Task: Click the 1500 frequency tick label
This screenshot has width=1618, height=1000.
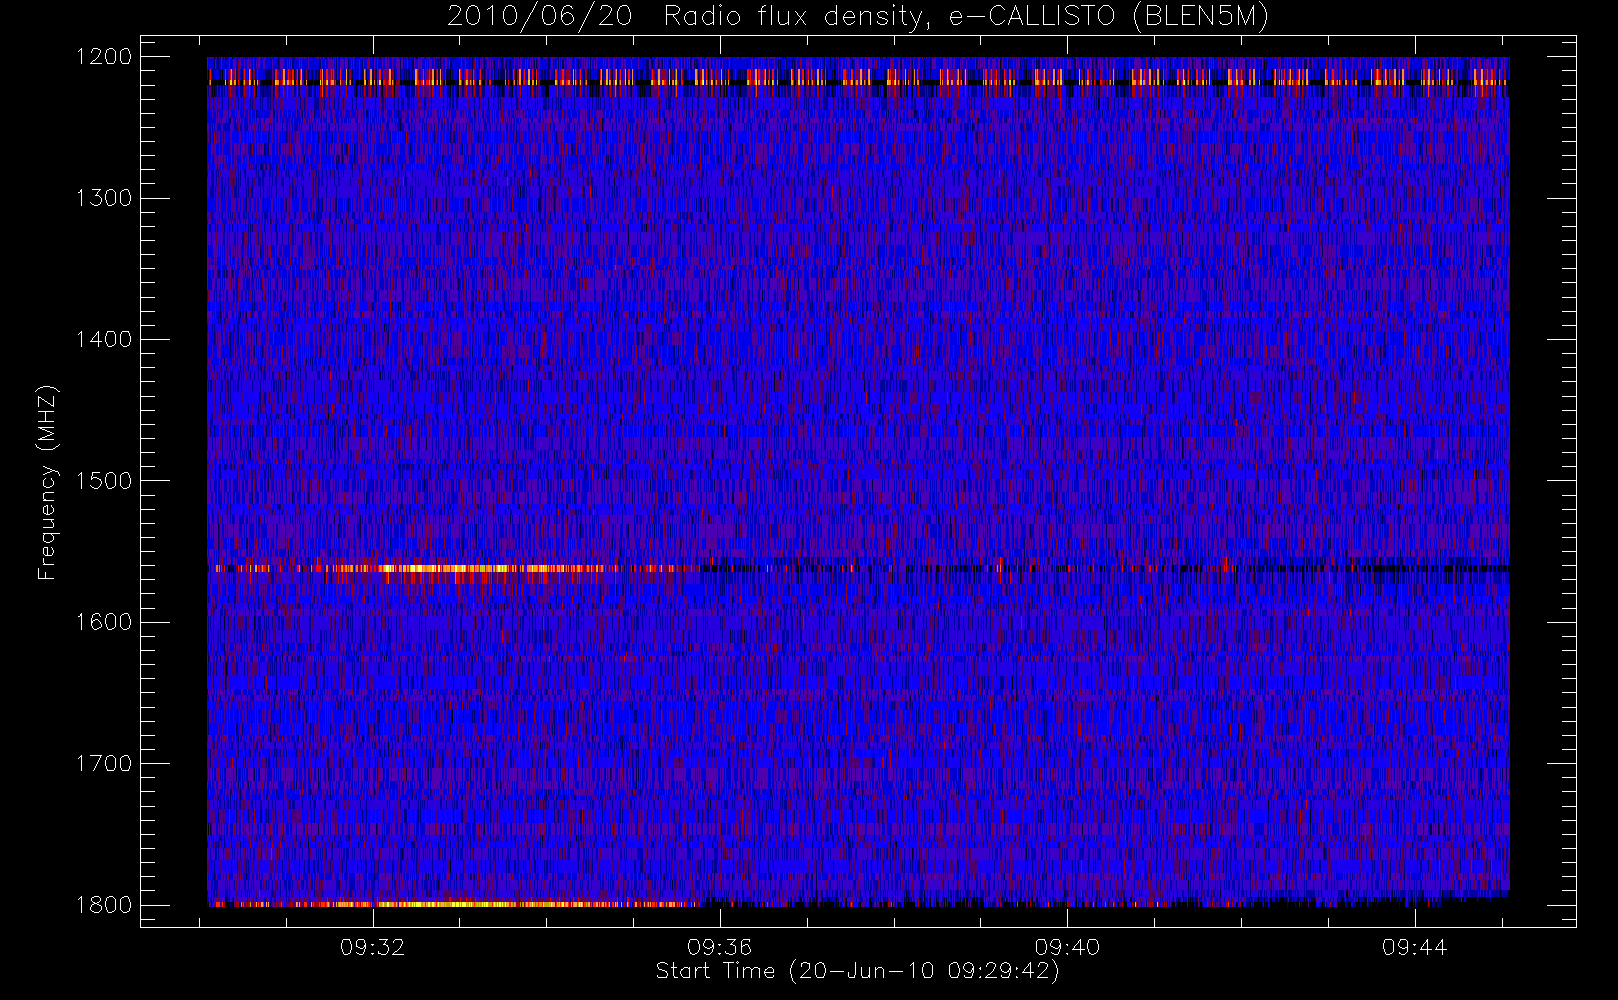Action: (x=104, y=480)
